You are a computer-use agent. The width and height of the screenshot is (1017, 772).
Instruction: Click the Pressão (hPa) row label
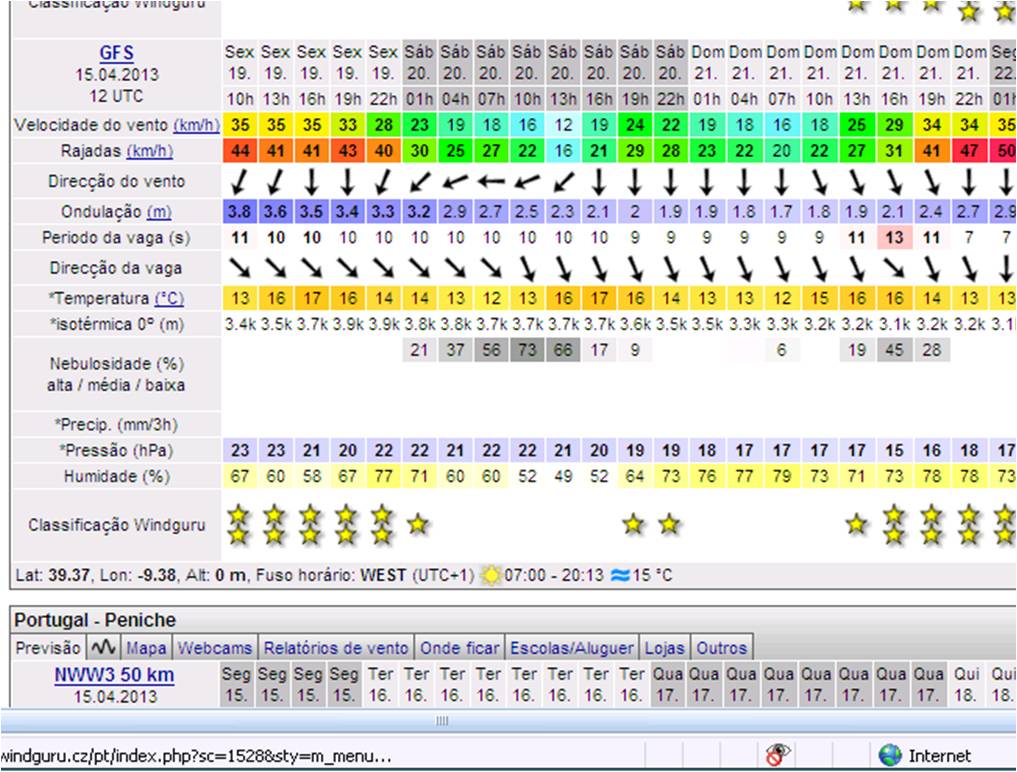[x=117, y=450]
